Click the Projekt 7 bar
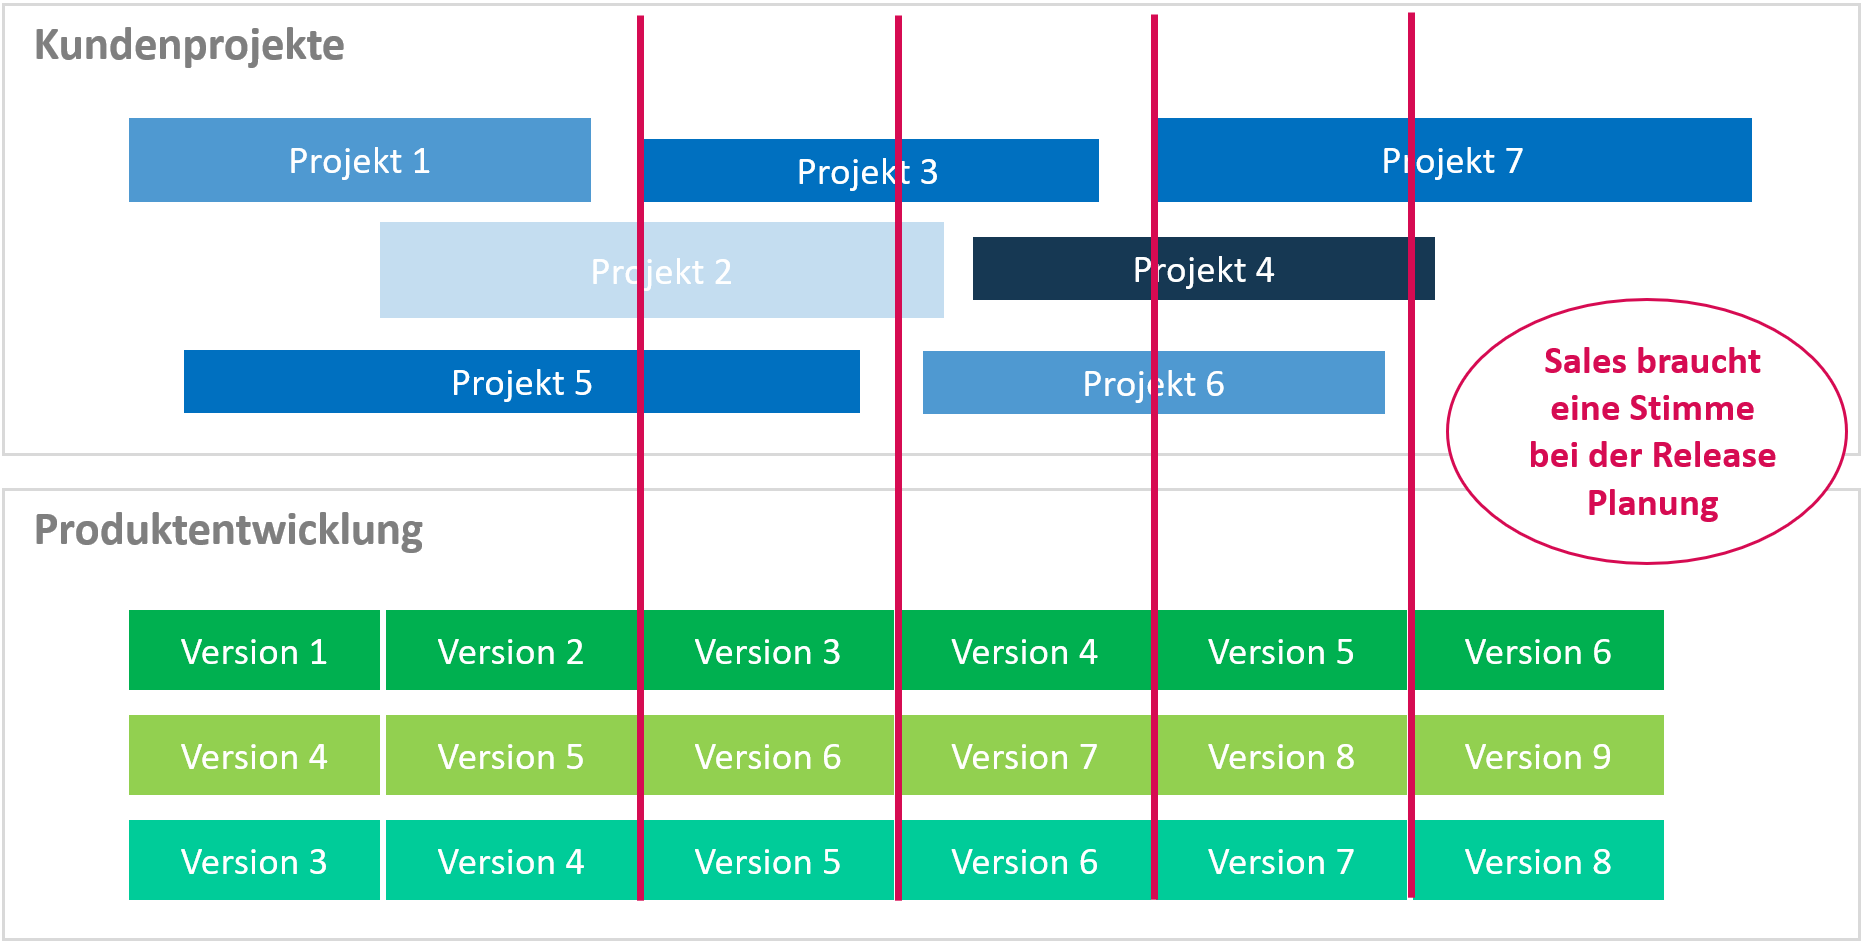 (1453, 160)
